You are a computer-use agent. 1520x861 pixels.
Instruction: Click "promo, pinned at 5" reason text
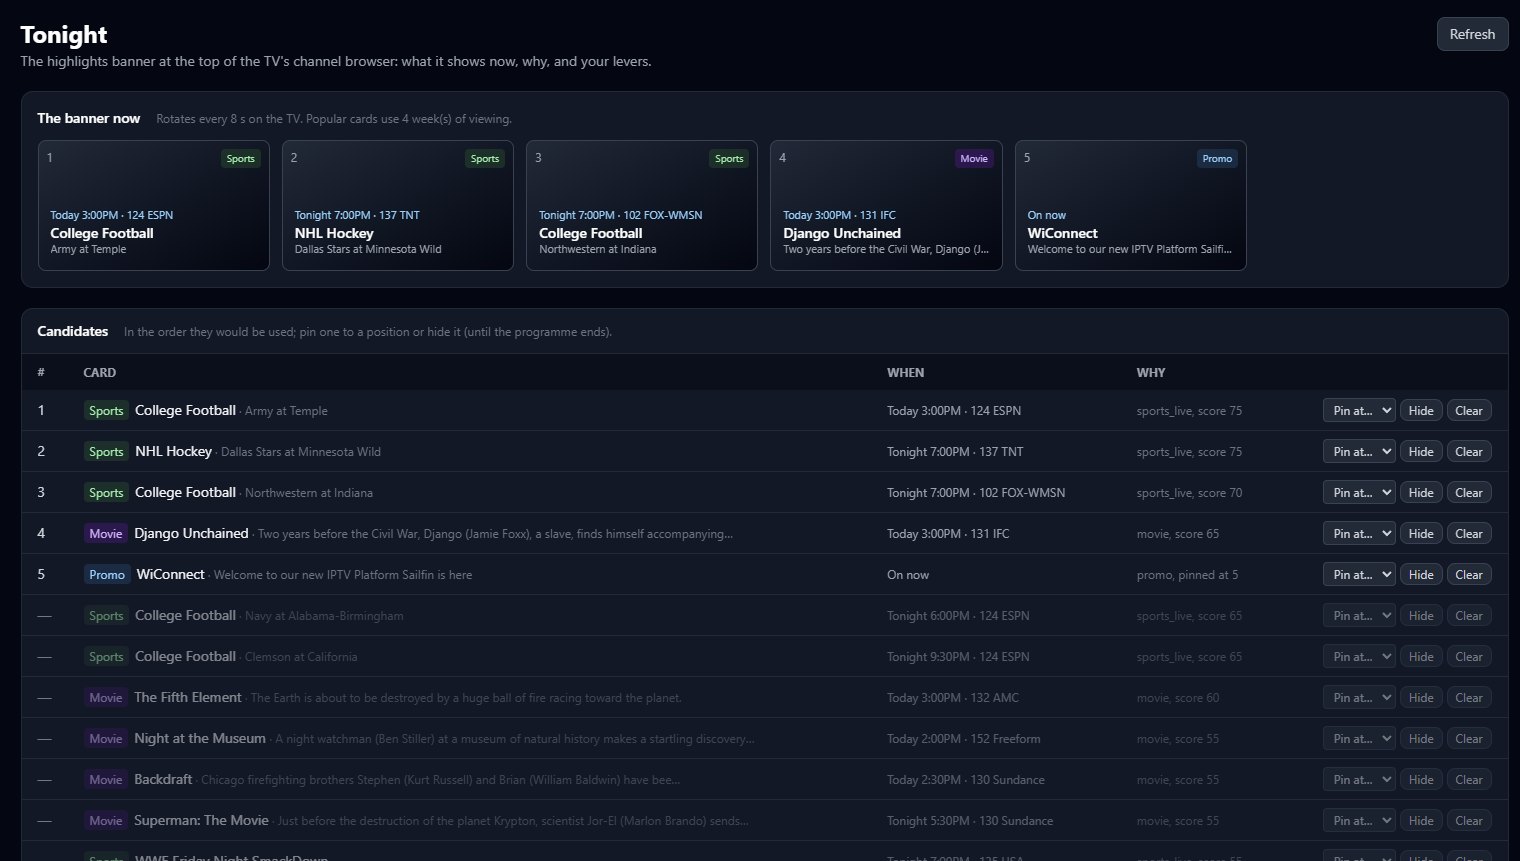[x=1187, y=575]
